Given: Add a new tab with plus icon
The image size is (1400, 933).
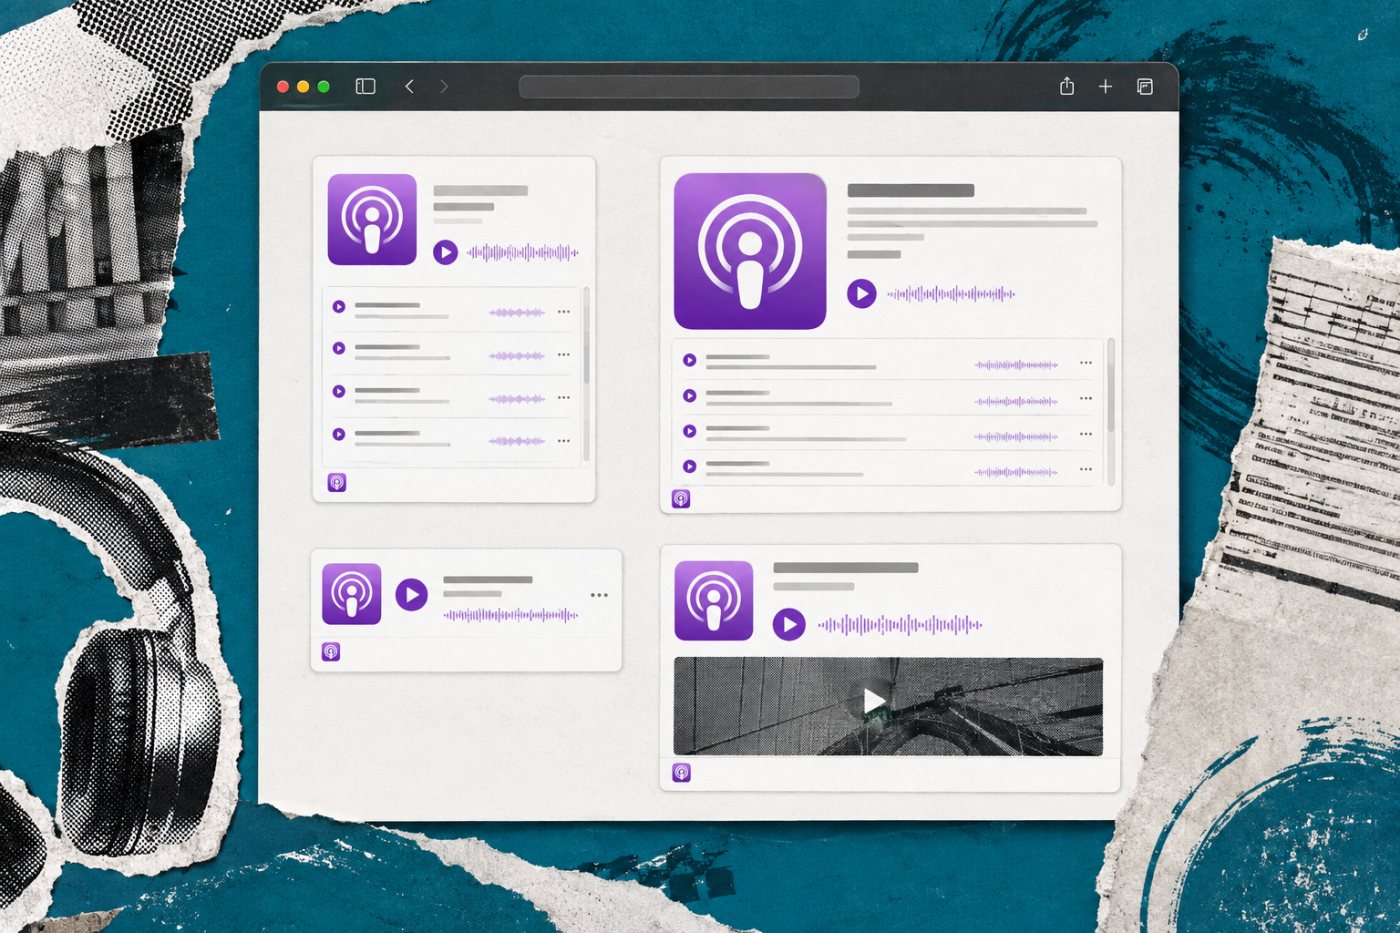Looking at the screenshot, I should (1105, 87).
